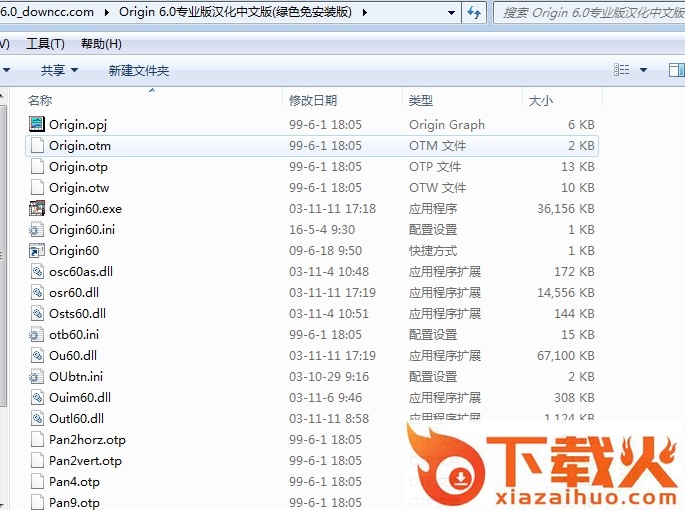This screenshot has height=510, width=685.
Task: Click the Pan2horz.otp file icon
Action: [37, 439]
